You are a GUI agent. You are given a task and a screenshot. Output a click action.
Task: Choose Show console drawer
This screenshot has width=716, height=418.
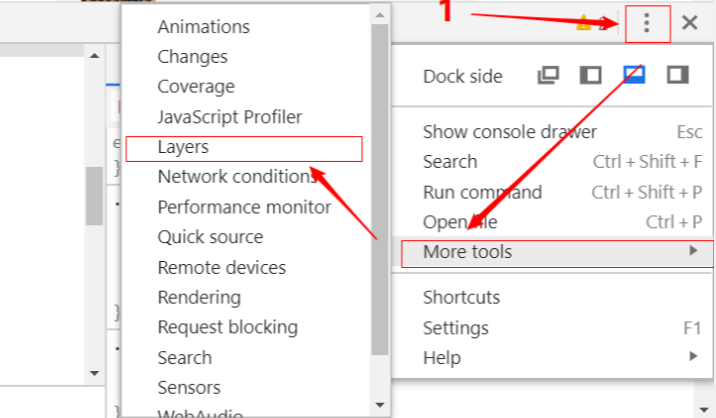click(510, 131)
